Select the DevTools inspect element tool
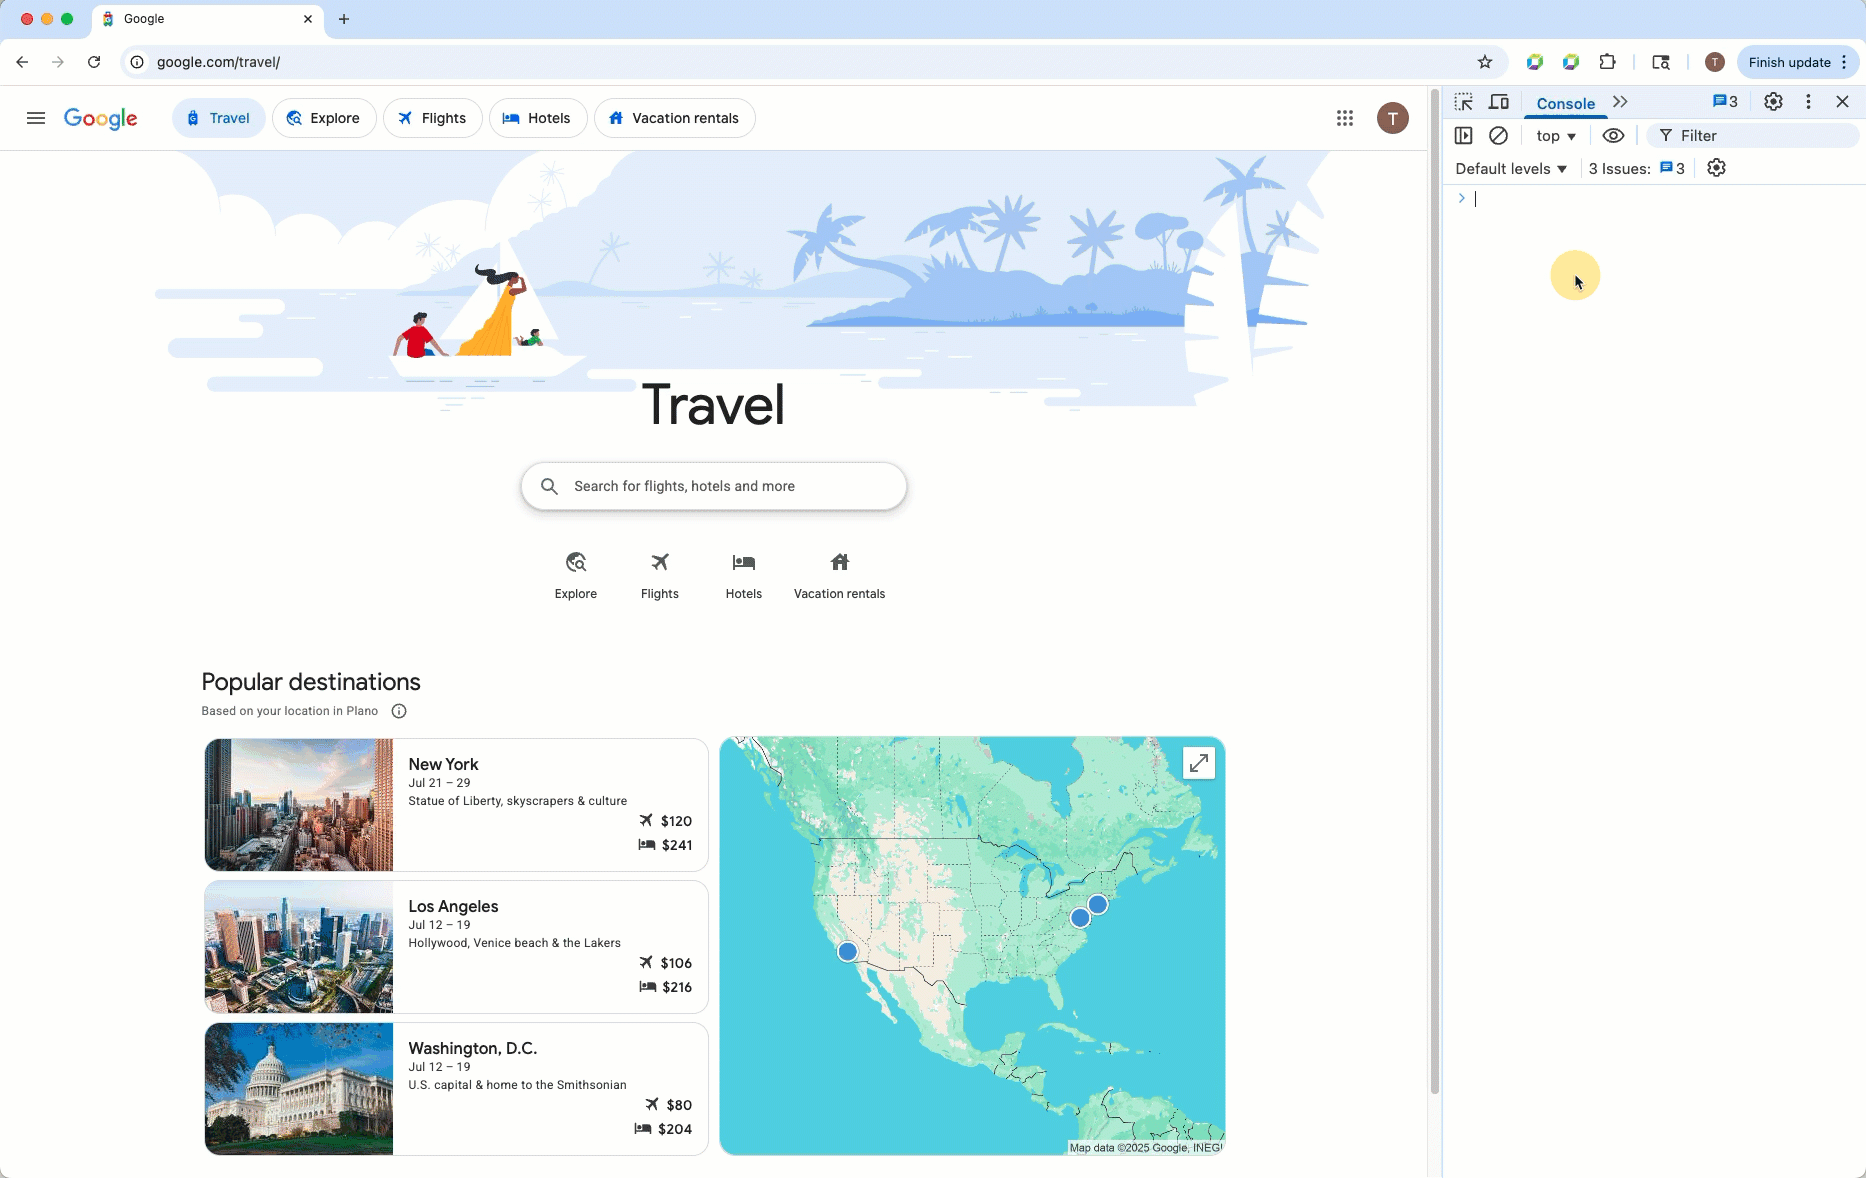Image resolution: width=1866 pixels, height=1178 pixels. point(1464,102)
